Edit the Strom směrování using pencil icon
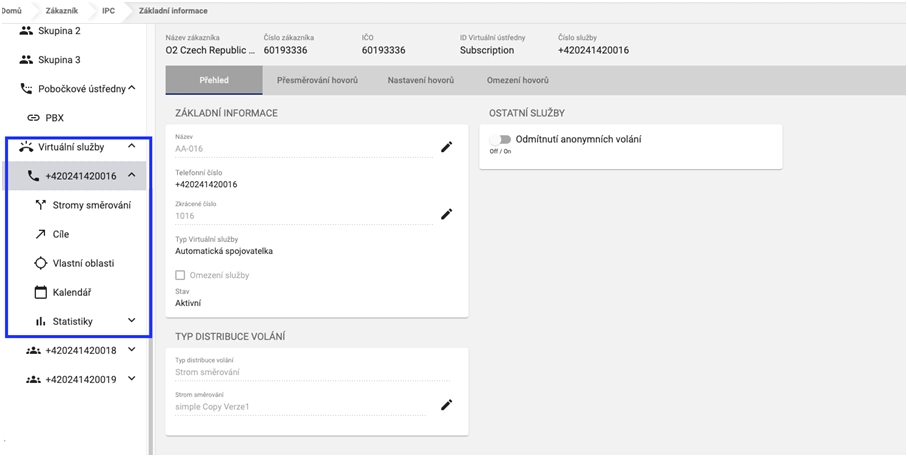 pos(447,405)
